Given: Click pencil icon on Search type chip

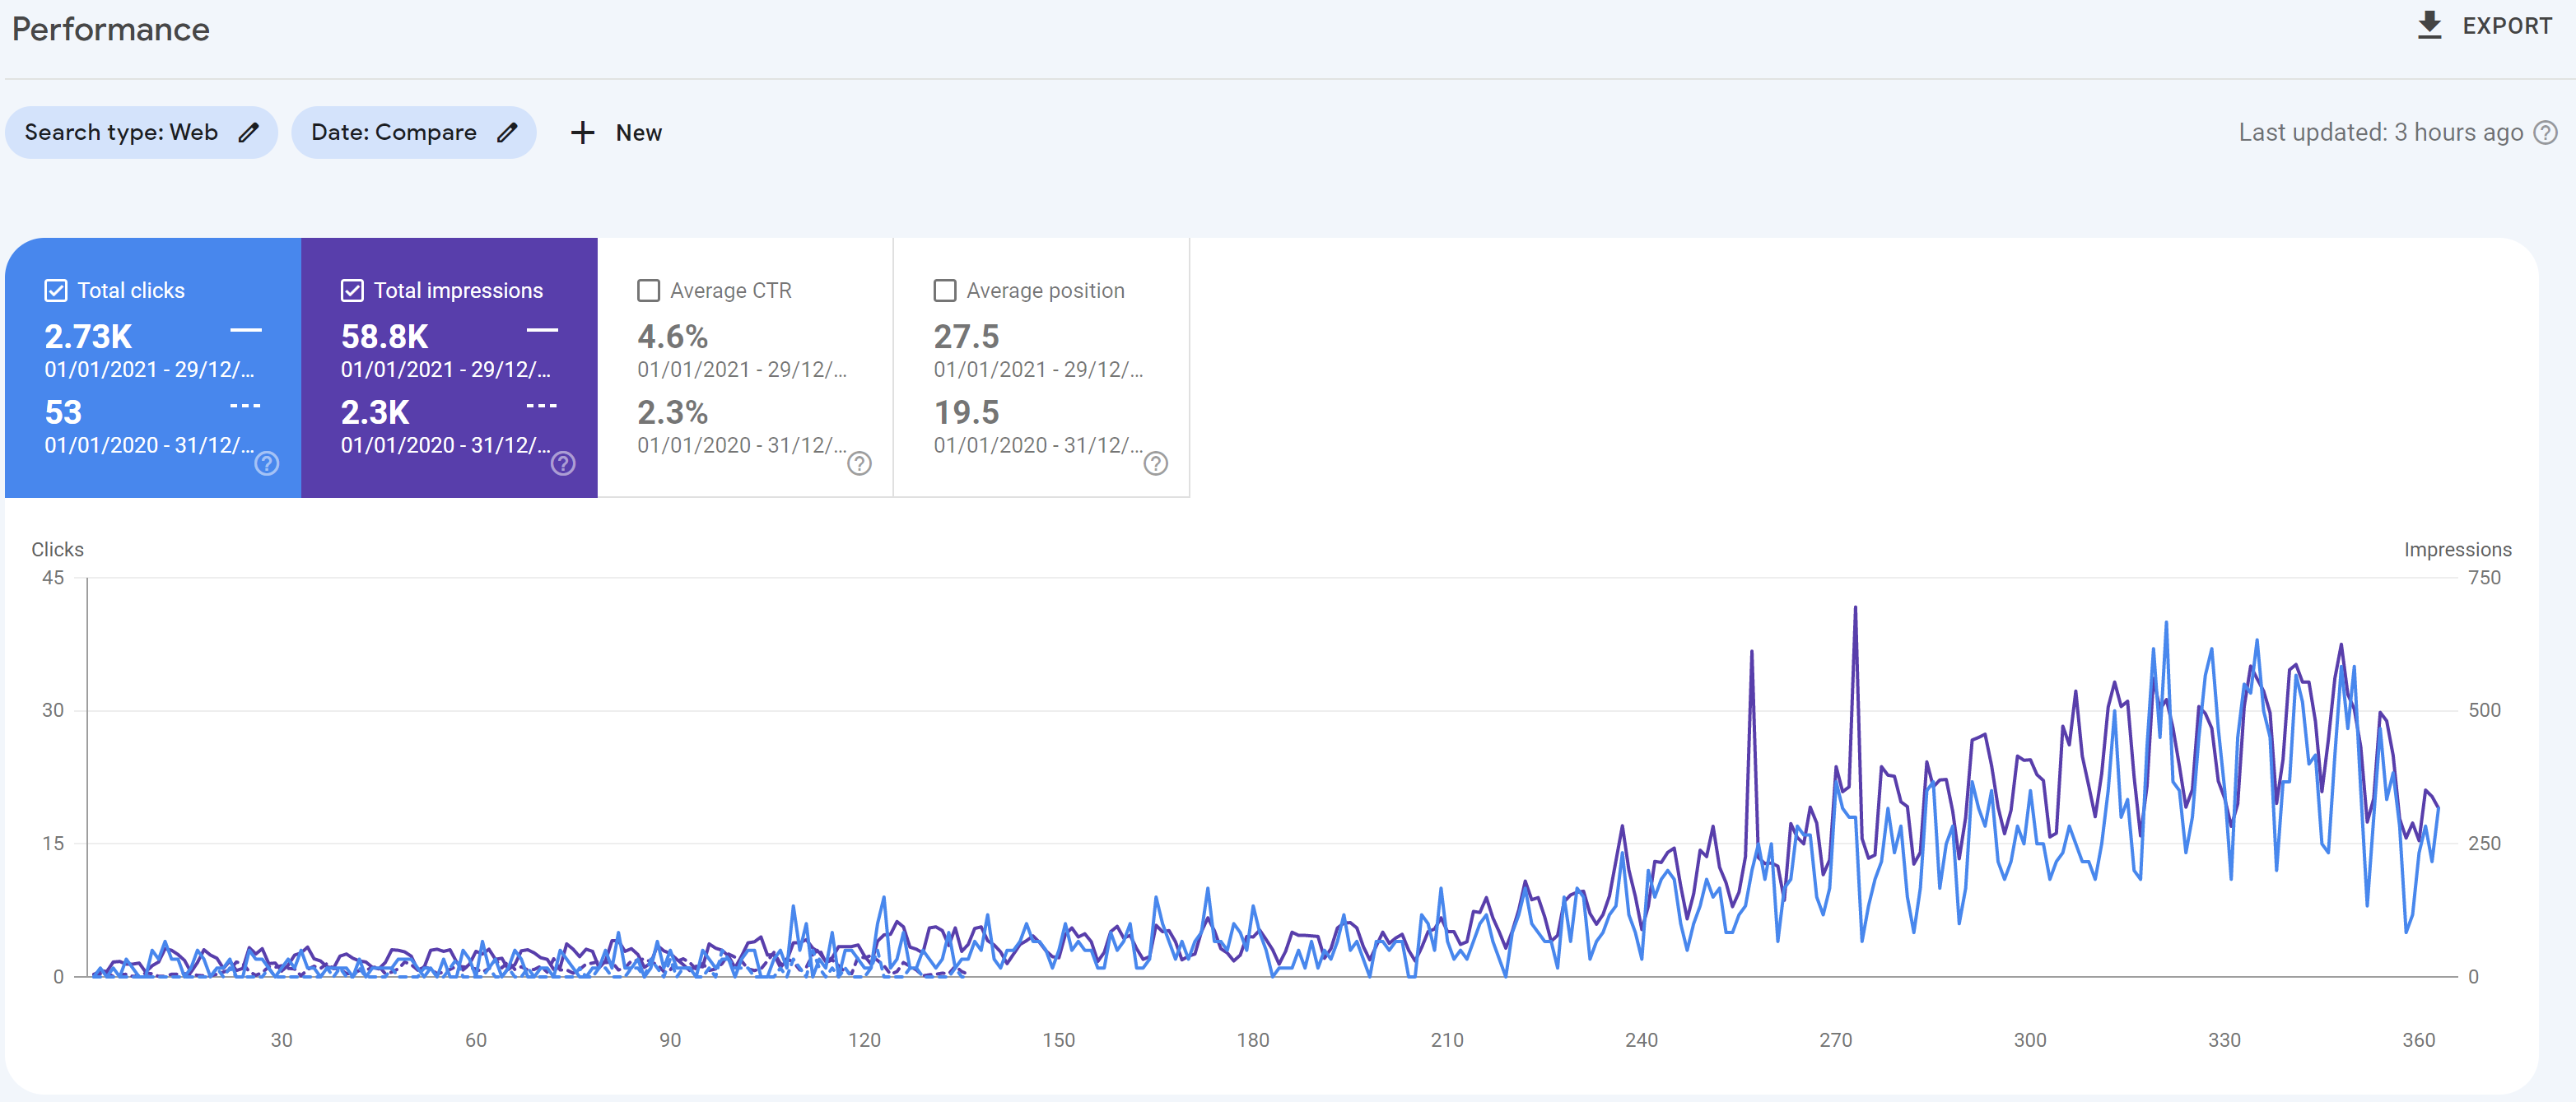Looking at the screenshot, I should [249, 132].
